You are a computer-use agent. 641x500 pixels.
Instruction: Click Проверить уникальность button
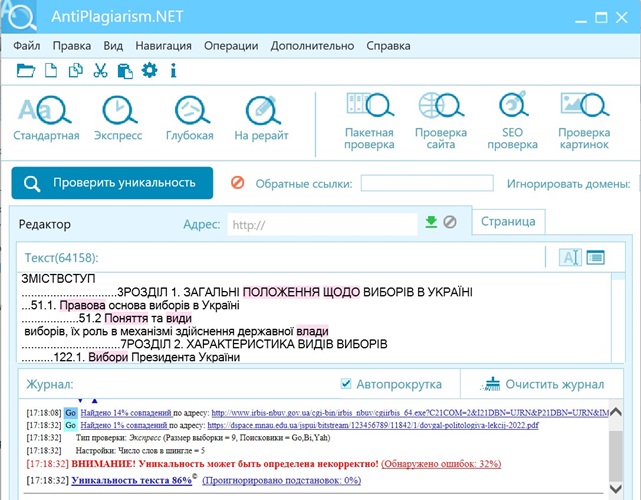tap(112, 183)
